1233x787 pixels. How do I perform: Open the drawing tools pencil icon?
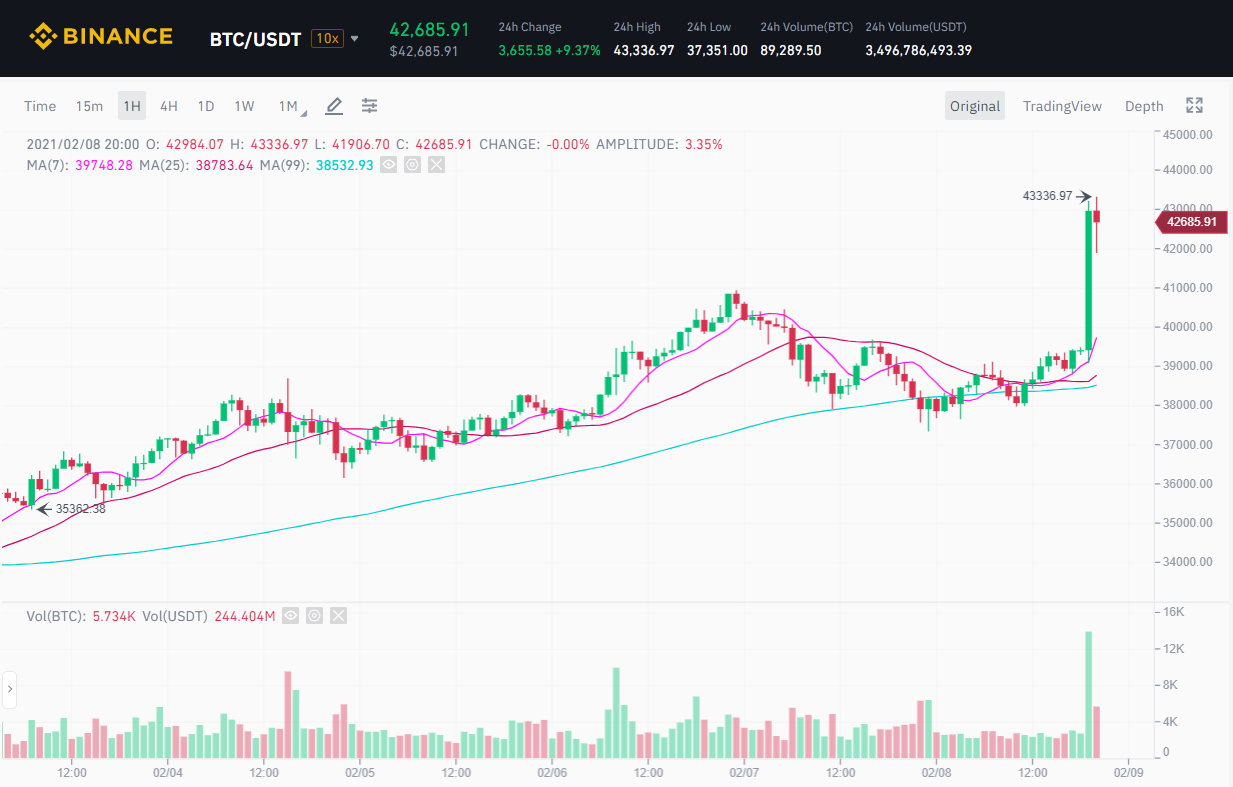334,106
